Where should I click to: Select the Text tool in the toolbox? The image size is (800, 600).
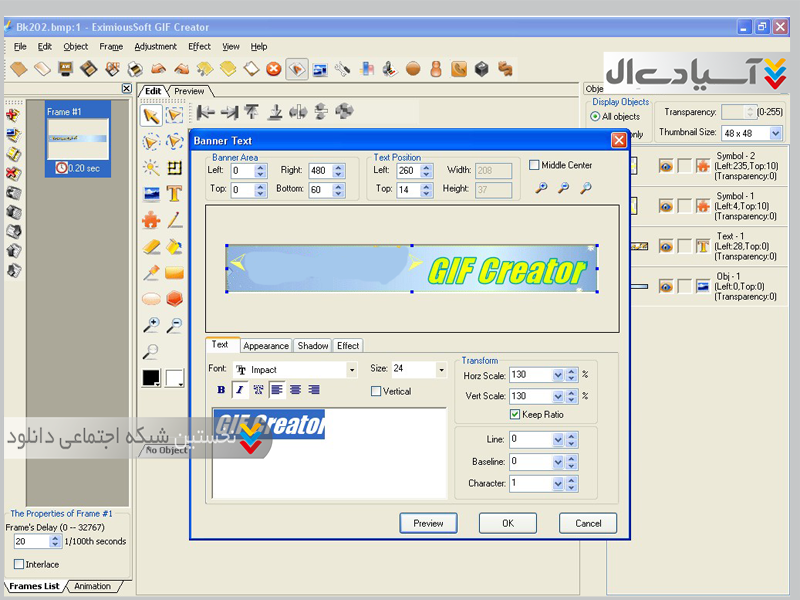pos(175,194)
